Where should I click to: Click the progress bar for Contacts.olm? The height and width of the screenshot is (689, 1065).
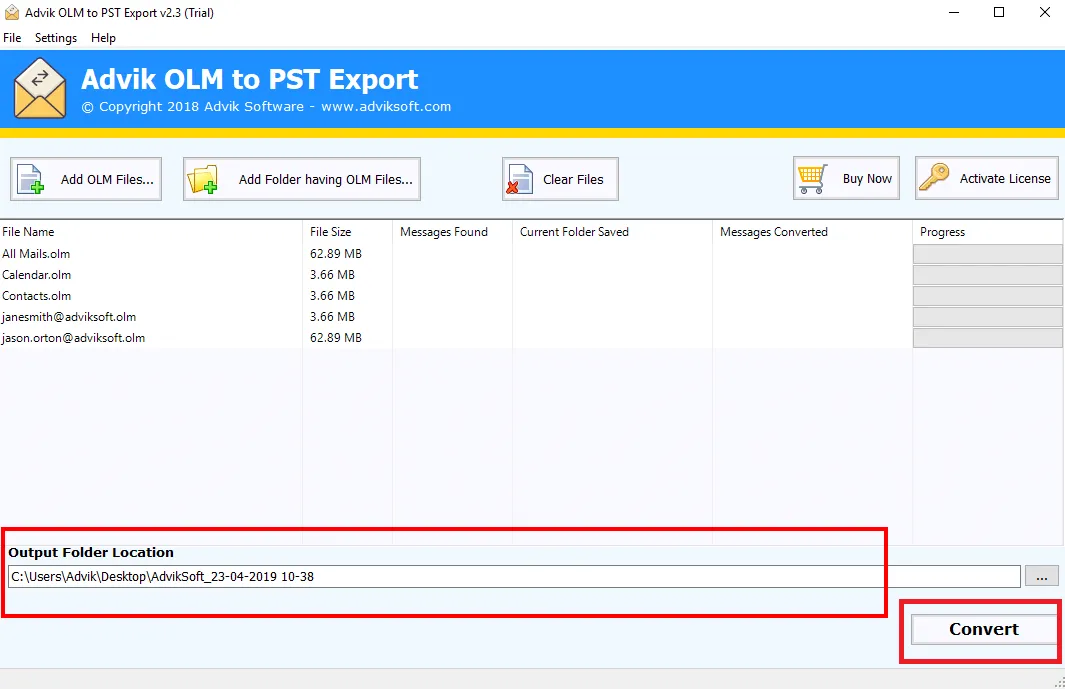(988, 296)
